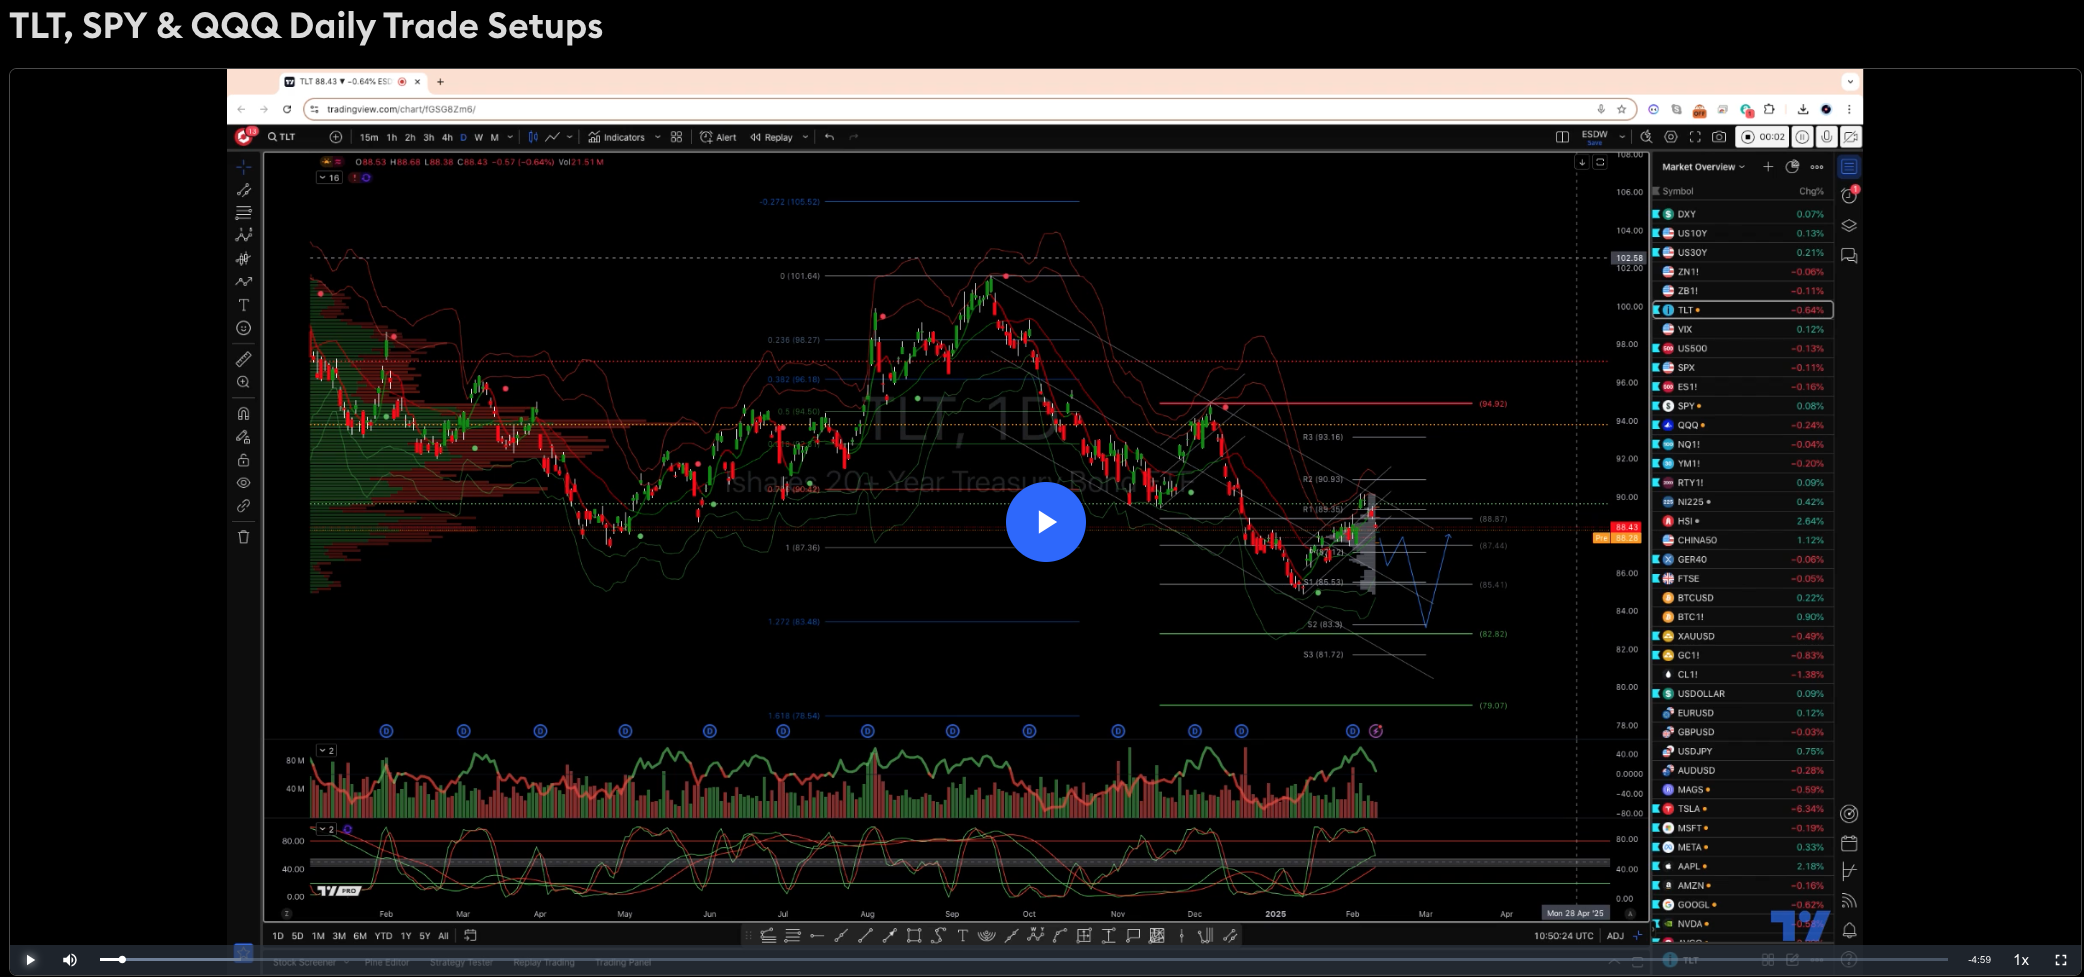Toggle ADJ adjusted data on price scale
This screenshot has height=977, width=2084.
tap(1615, 936)
